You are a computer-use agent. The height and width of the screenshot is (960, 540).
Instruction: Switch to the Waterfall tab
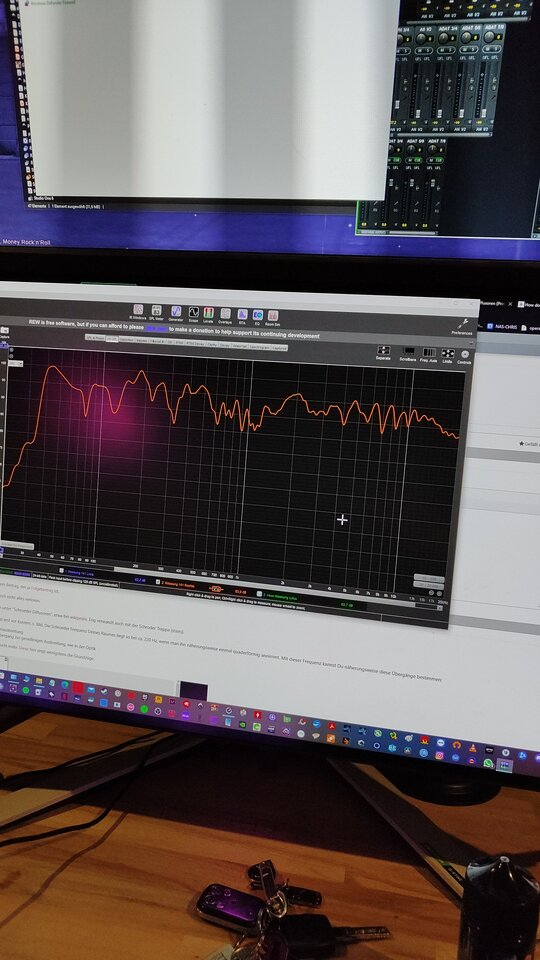239,347
